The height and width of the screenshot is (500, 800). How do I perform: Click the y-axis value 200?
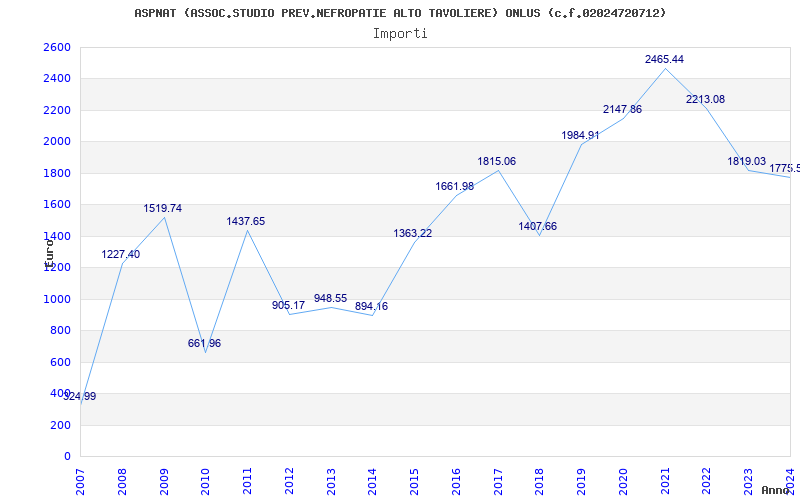coord(62,425)
